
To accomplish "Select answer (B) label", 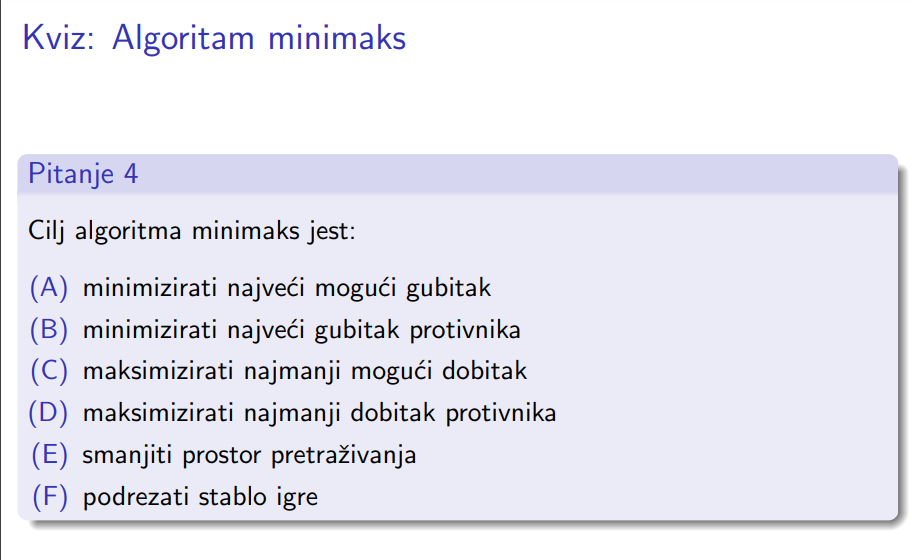I will [49, 329].
